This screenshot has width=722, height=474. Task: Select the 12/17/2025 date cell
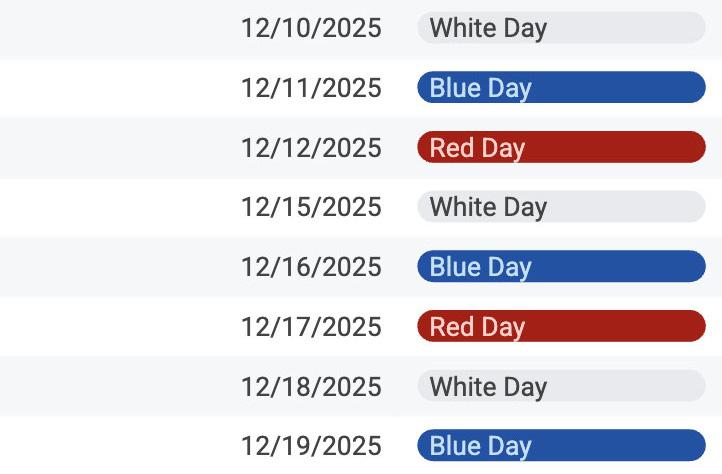click(x=311, y=327)
